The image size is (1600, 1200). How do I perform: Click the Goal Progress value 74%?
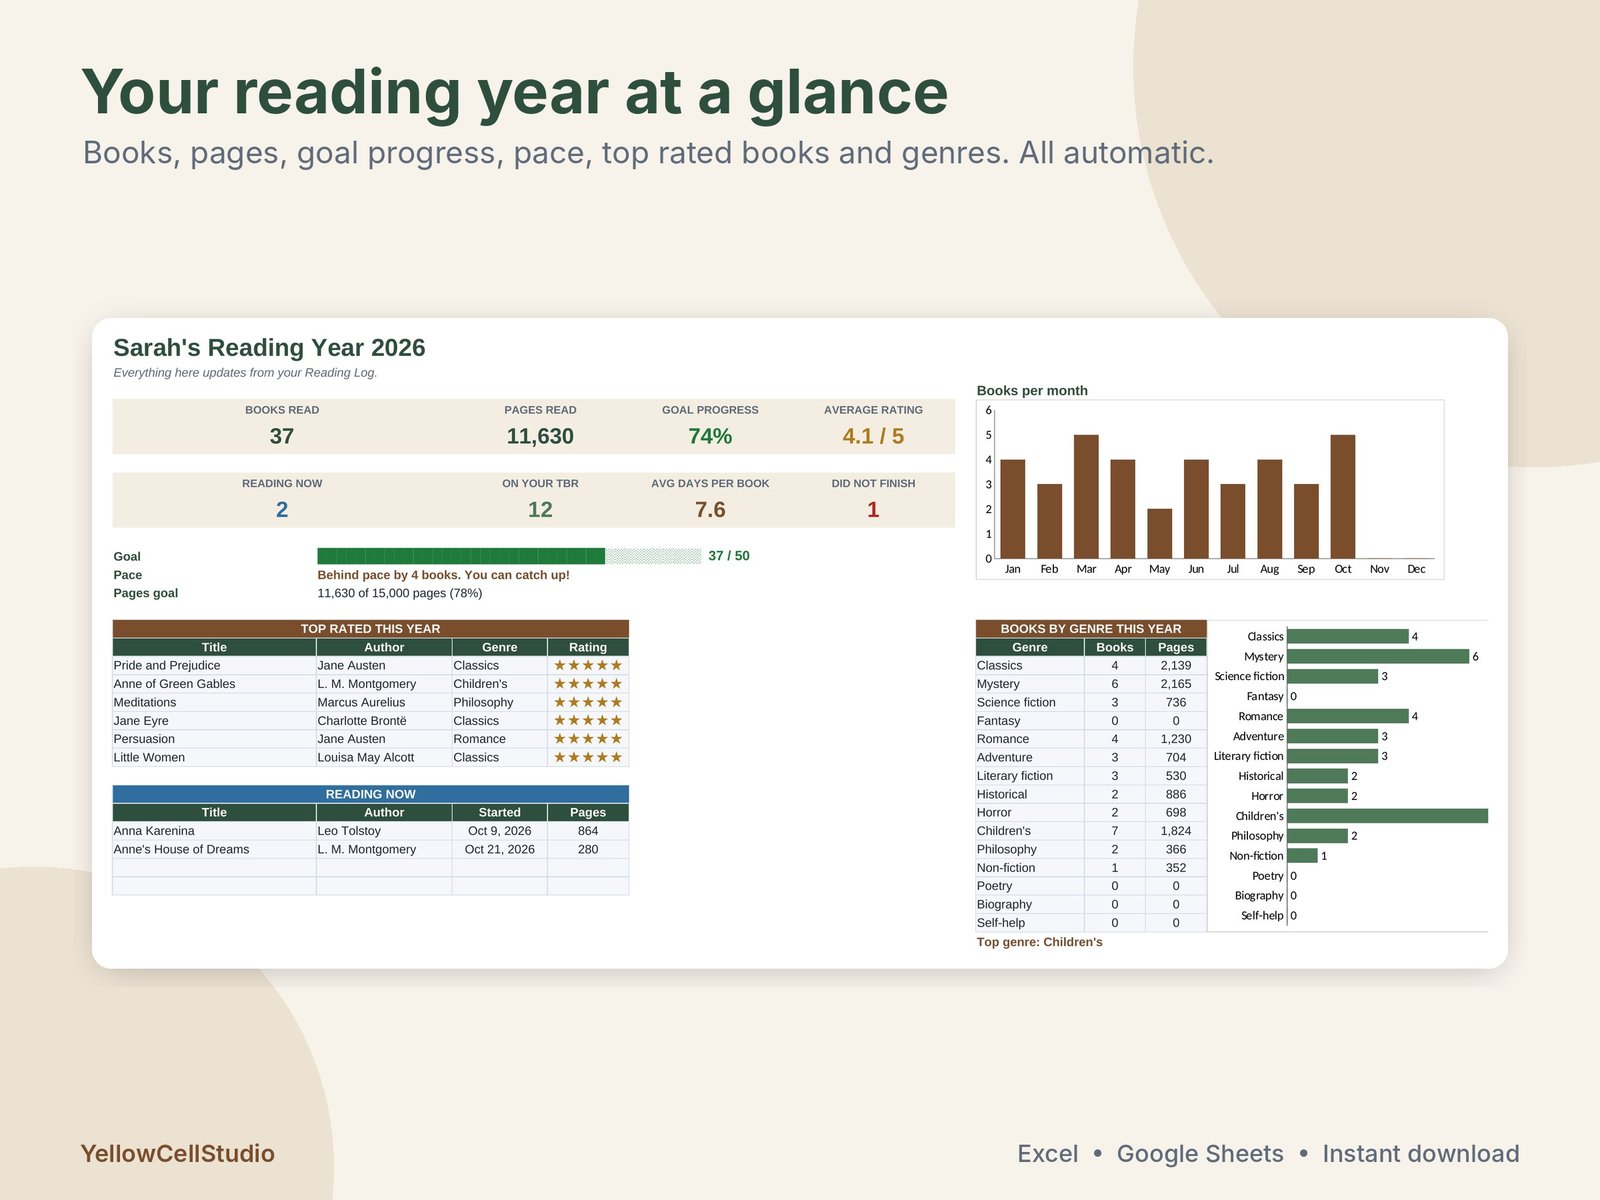[710, 436]
